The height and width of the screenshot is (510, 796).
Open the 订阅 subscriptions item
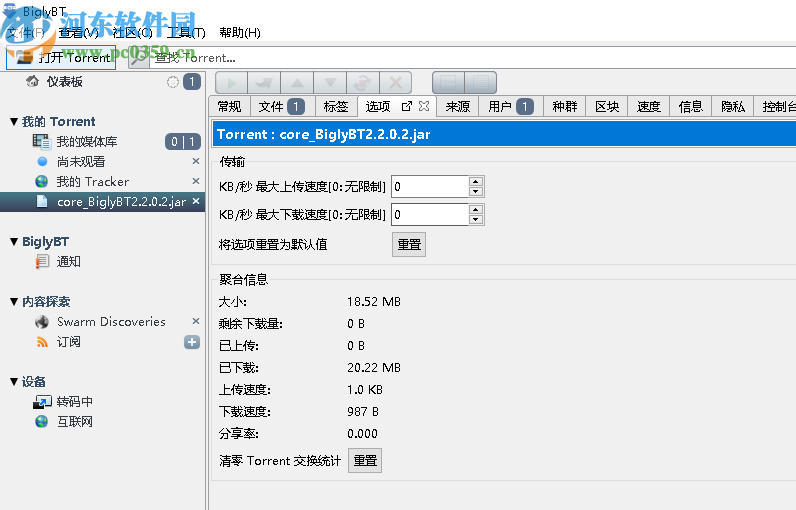(69, 342)
